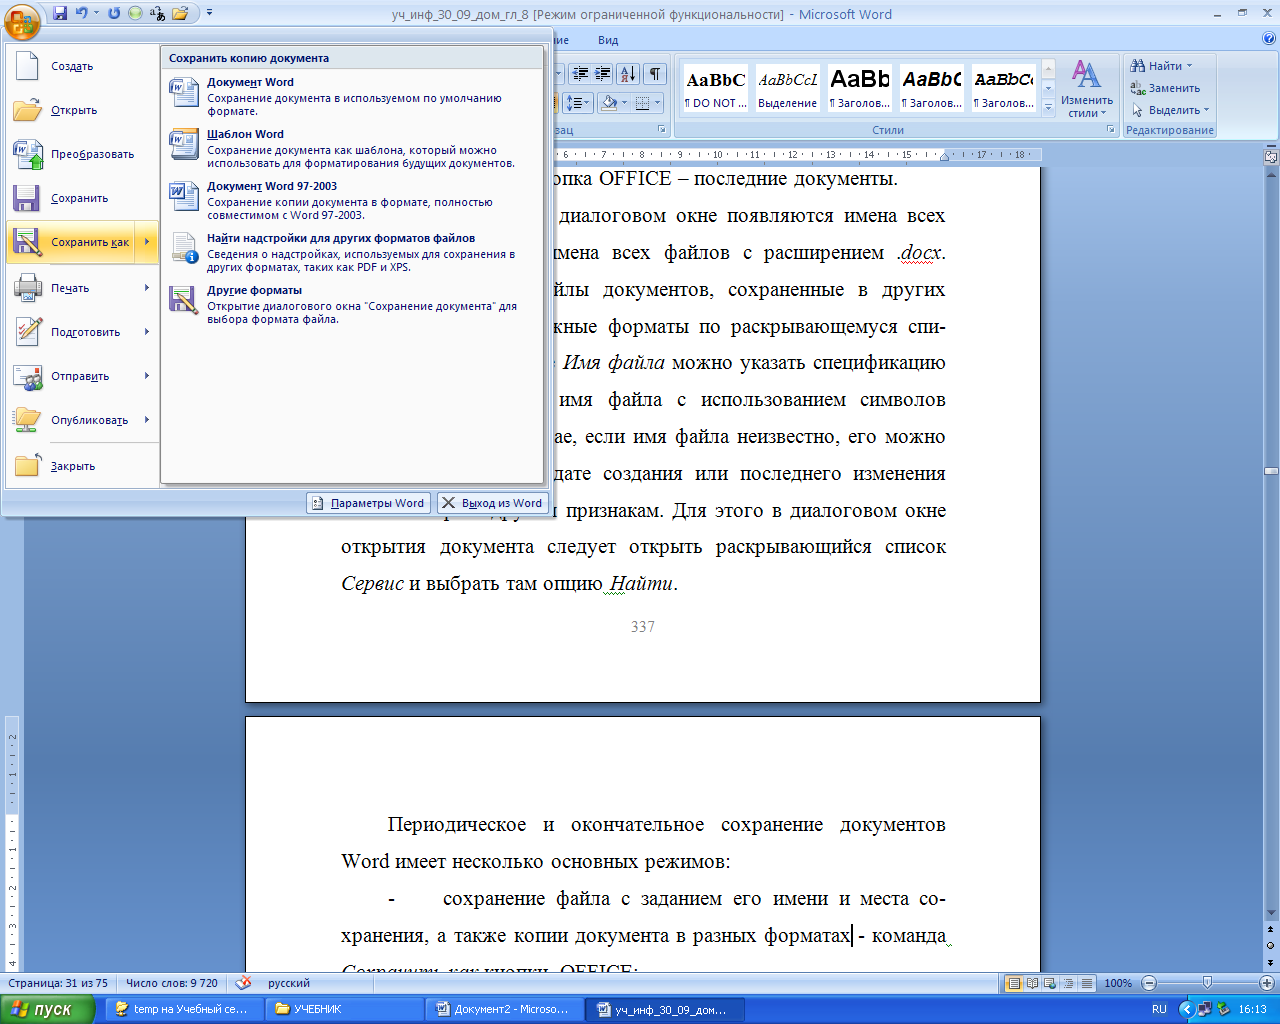Select Сохранить как in the Office menu

(x=72, y=242)
